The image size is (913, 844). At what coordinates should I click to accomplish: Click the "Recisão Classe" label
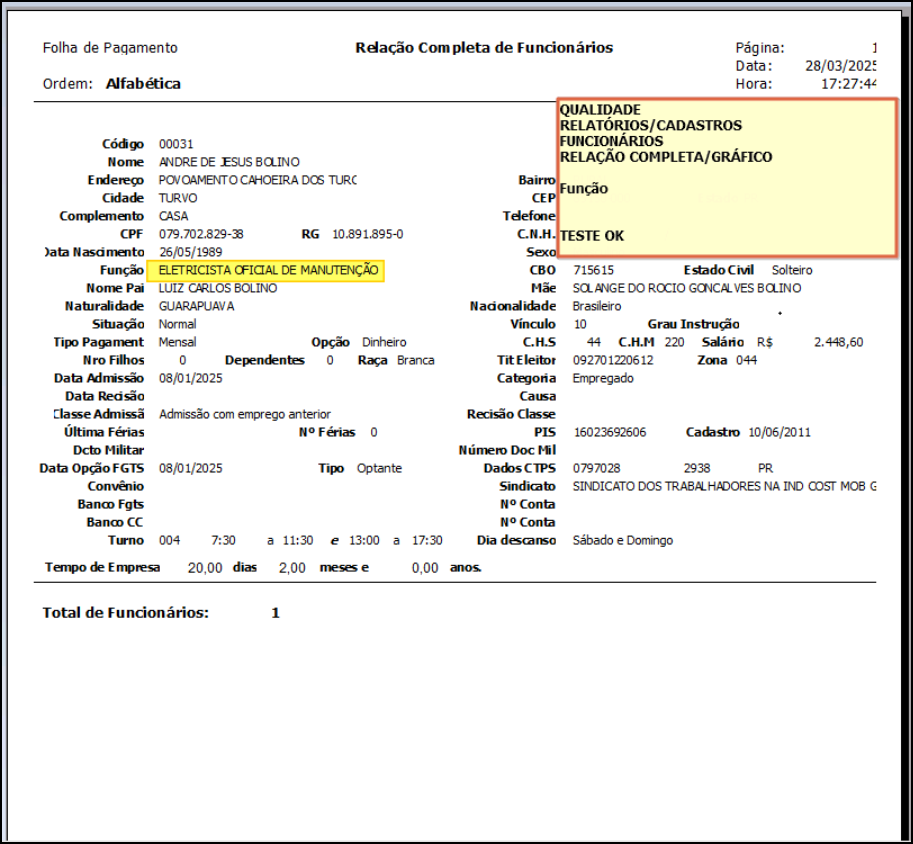(x=511, y=414)
